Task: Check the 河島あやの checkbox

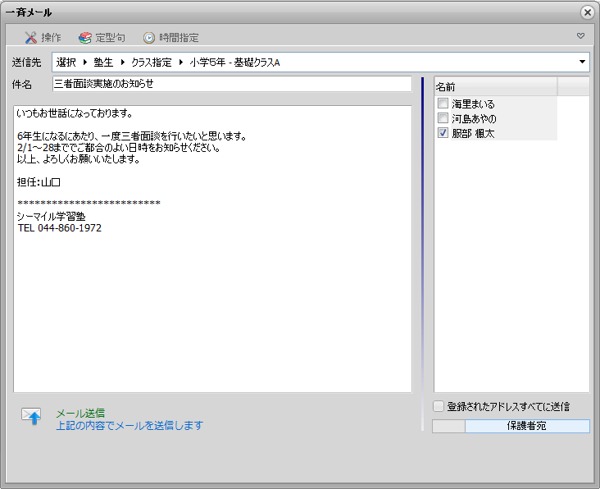Action: [443, 118]
